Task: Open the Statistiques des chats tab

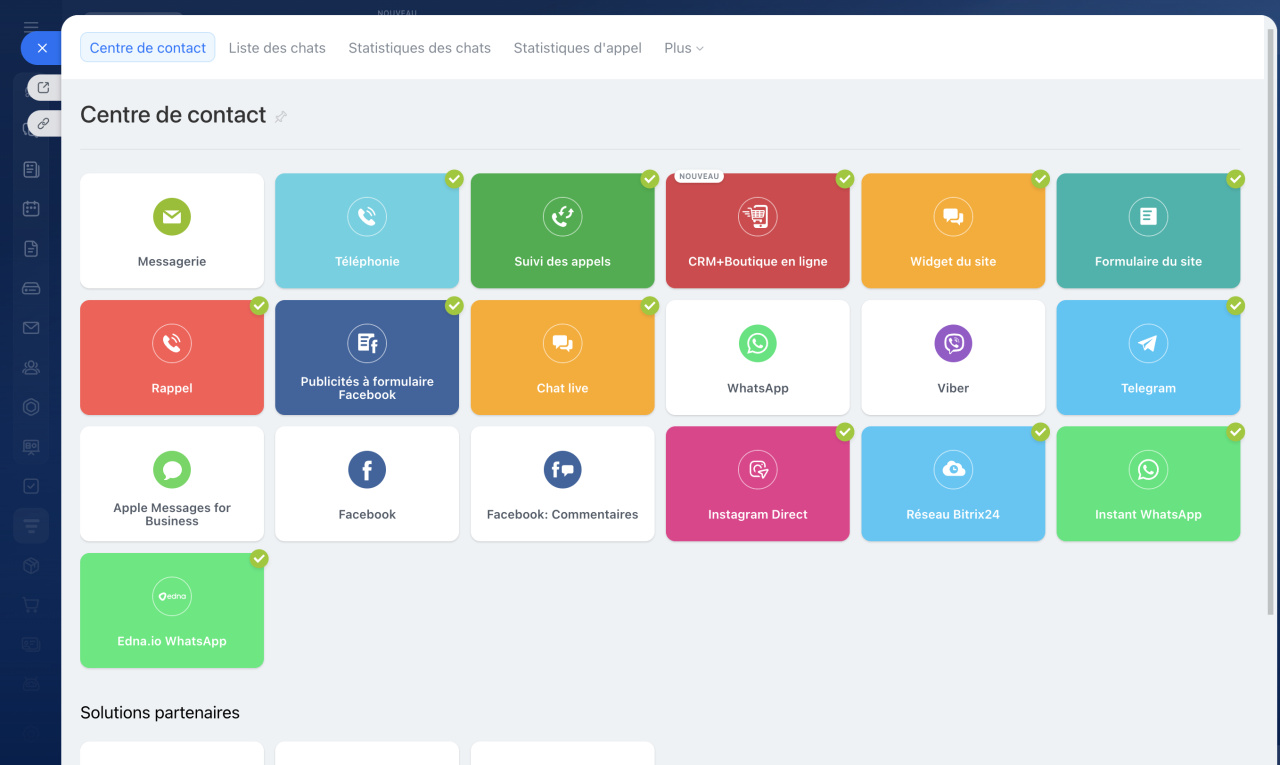Action: pos(419,48)
